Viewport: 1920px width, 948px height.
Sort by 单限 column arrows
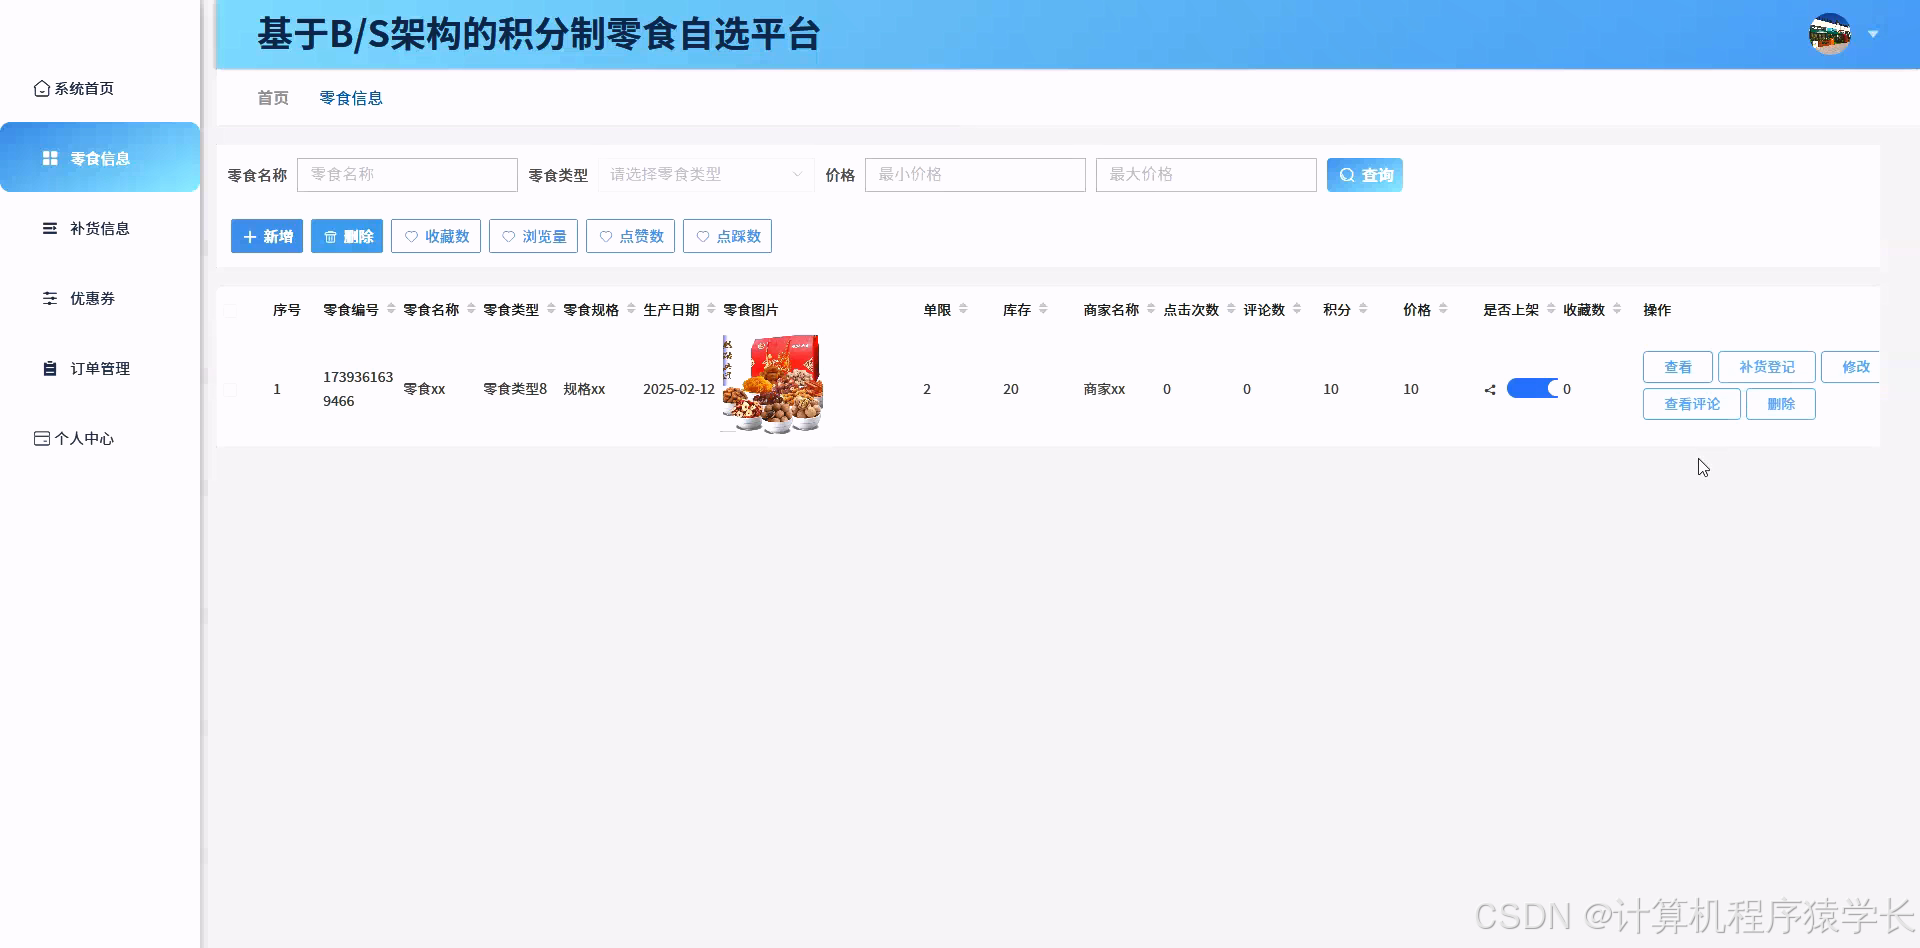click(x=963, y=309)
